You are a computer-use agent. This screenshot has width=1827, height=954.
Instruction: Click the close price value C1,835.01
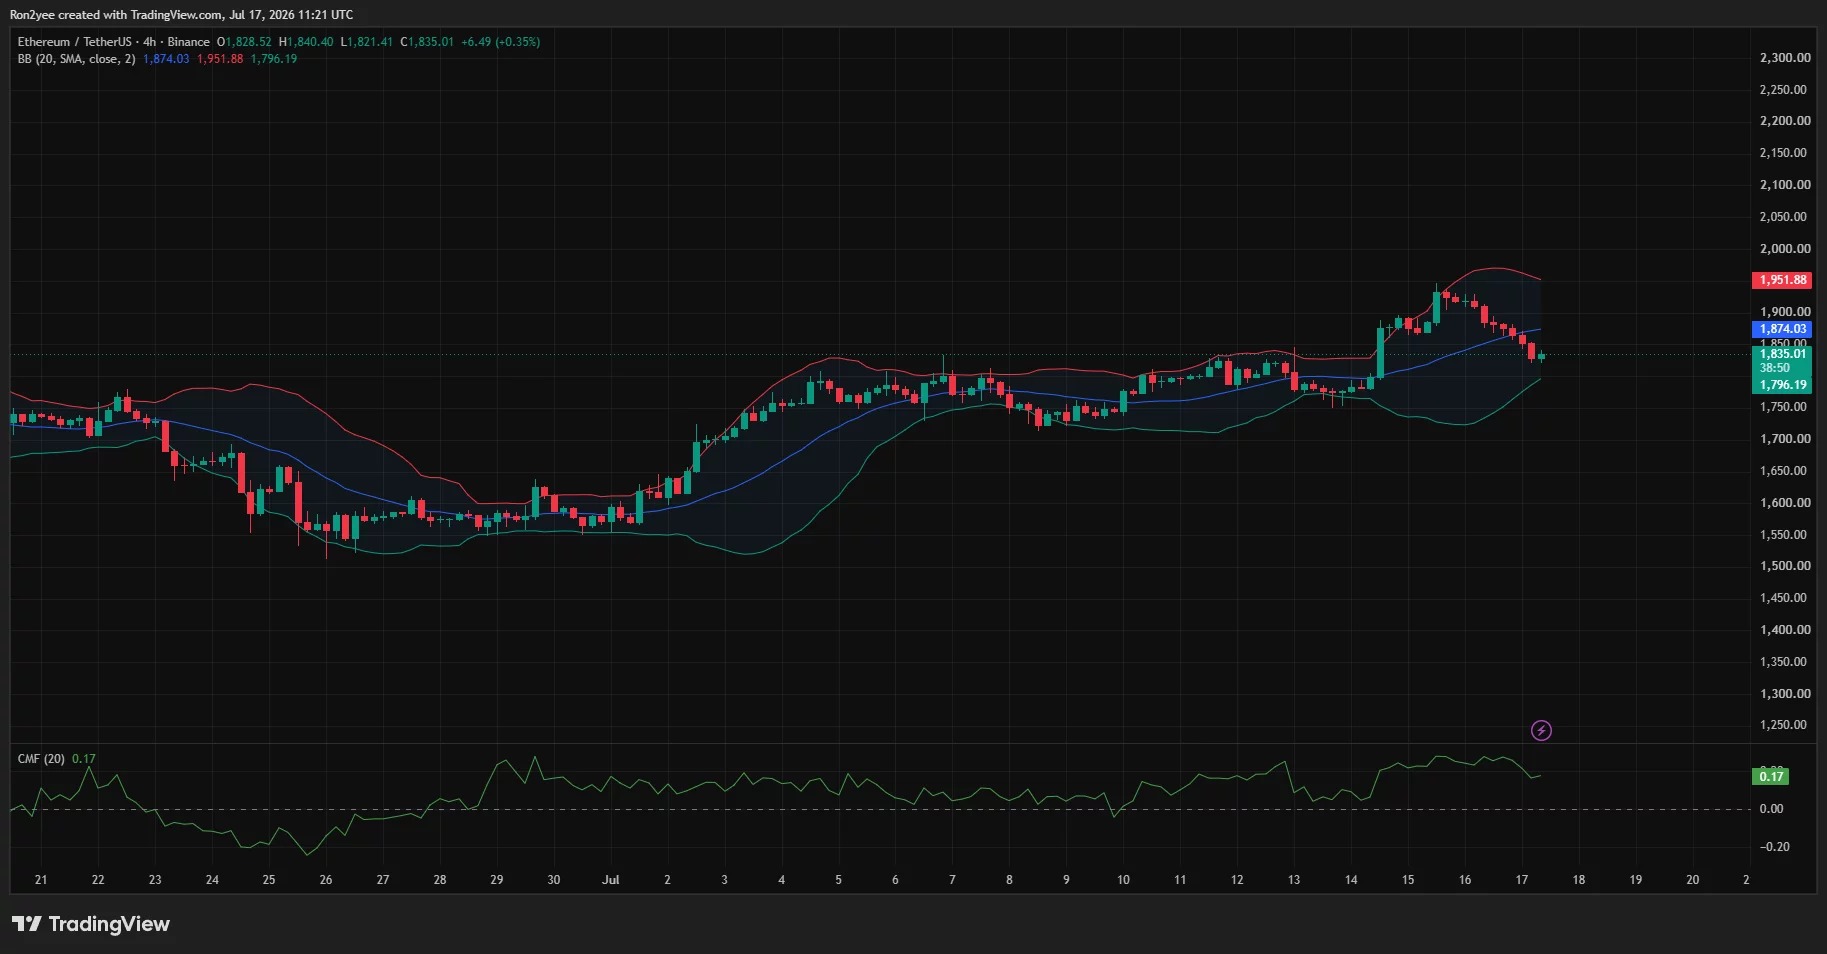tap(427, 42)
